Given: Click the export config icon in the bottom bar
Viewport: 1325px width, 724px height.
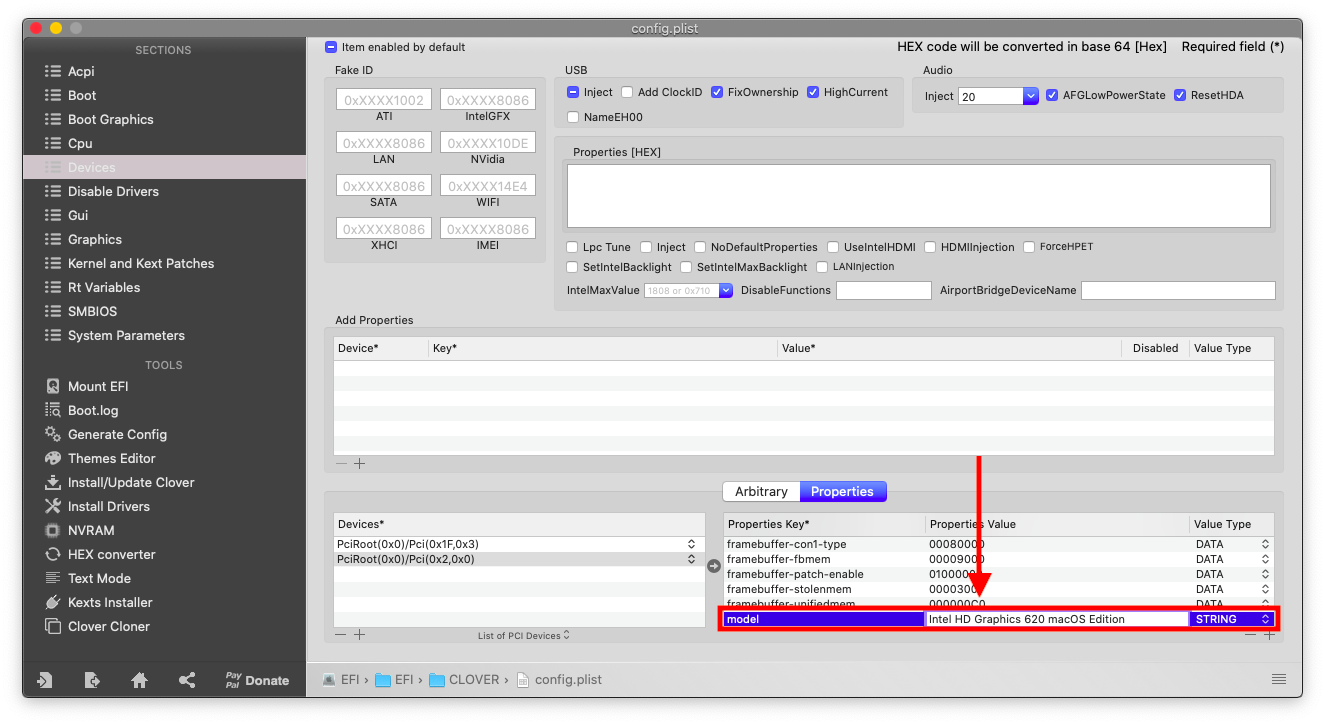Looking at the screenshot, I should 92,680.
